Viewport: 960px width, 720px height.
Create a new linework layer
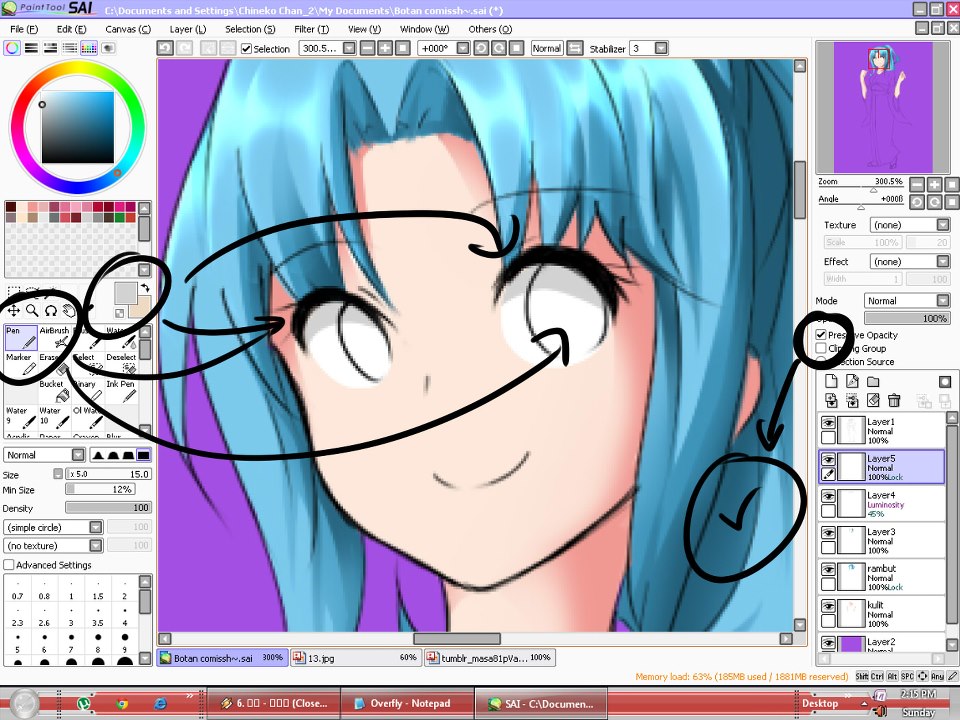pos(852,381)
